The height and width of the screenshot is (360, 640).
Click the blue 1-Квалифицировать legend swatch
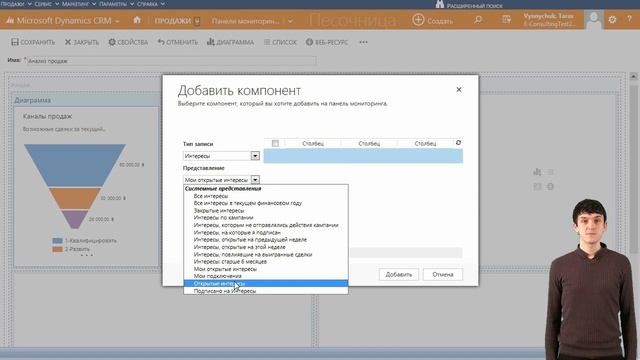click(x=58, y=241)
